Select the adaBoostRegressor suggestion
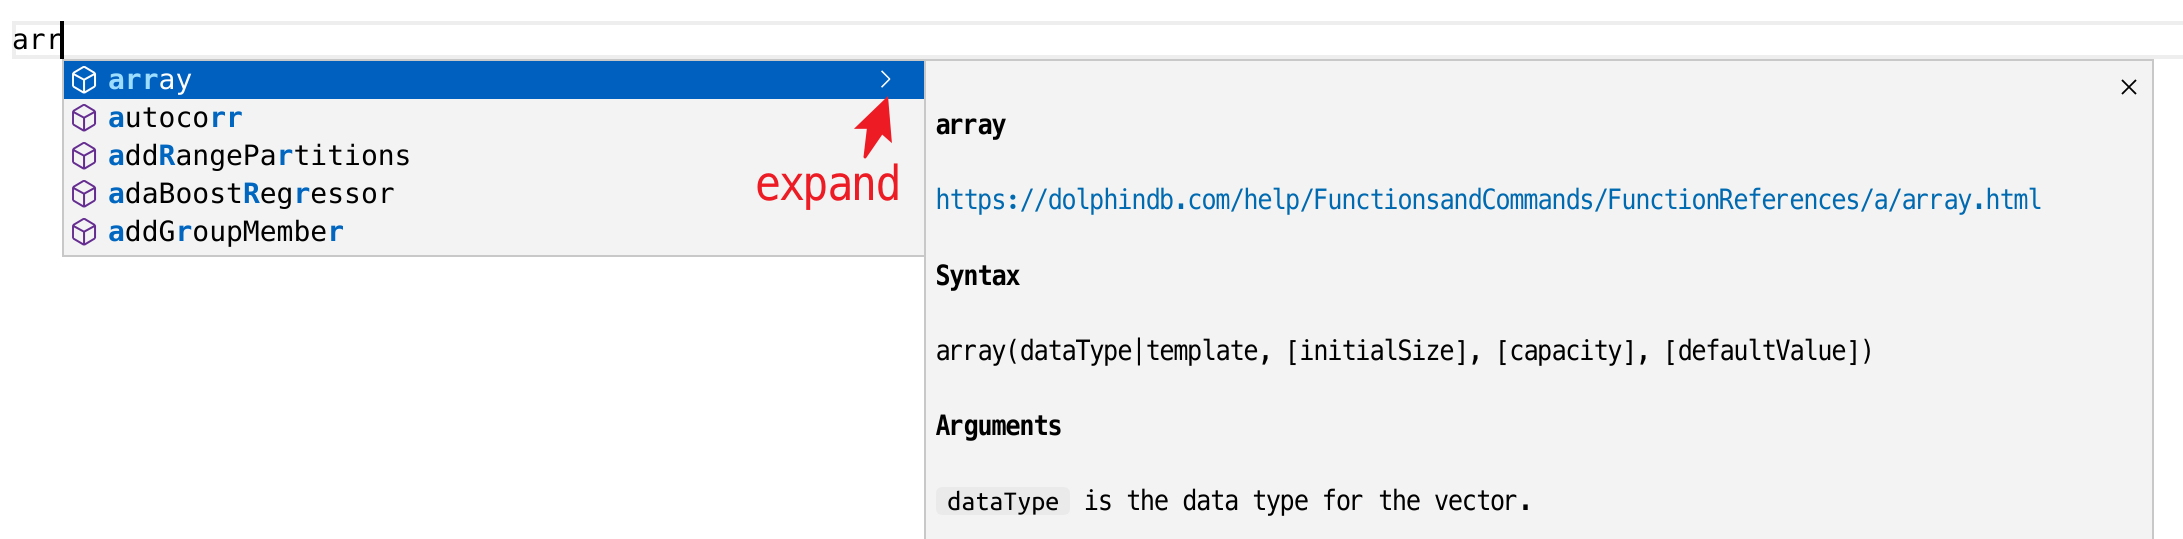 click(x=251, y=194)
